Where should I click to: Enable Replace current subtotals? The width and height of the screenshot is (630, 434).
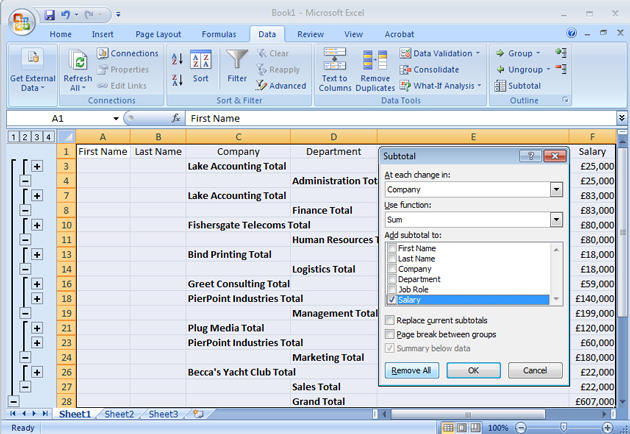(x=389, y=320)
